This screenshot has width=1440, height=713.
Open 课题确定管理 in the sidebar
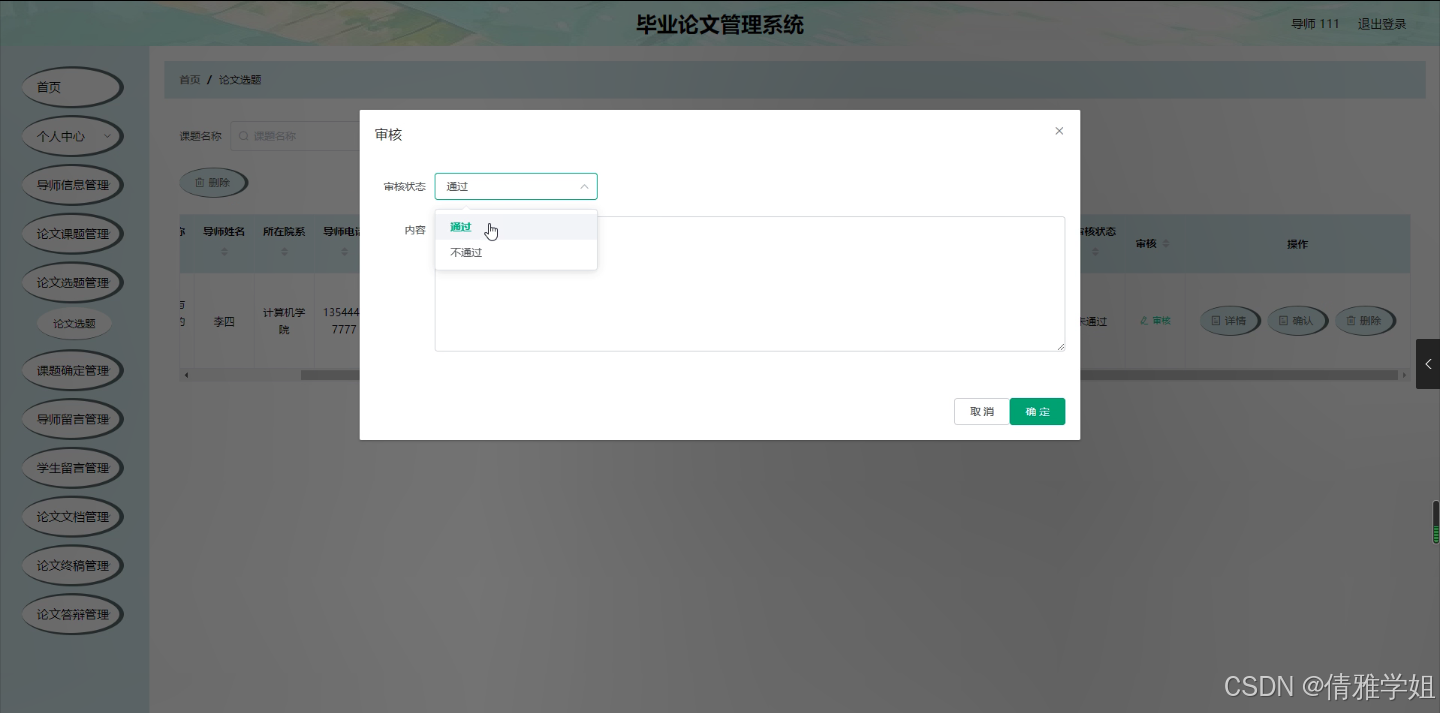pos(72,370)
